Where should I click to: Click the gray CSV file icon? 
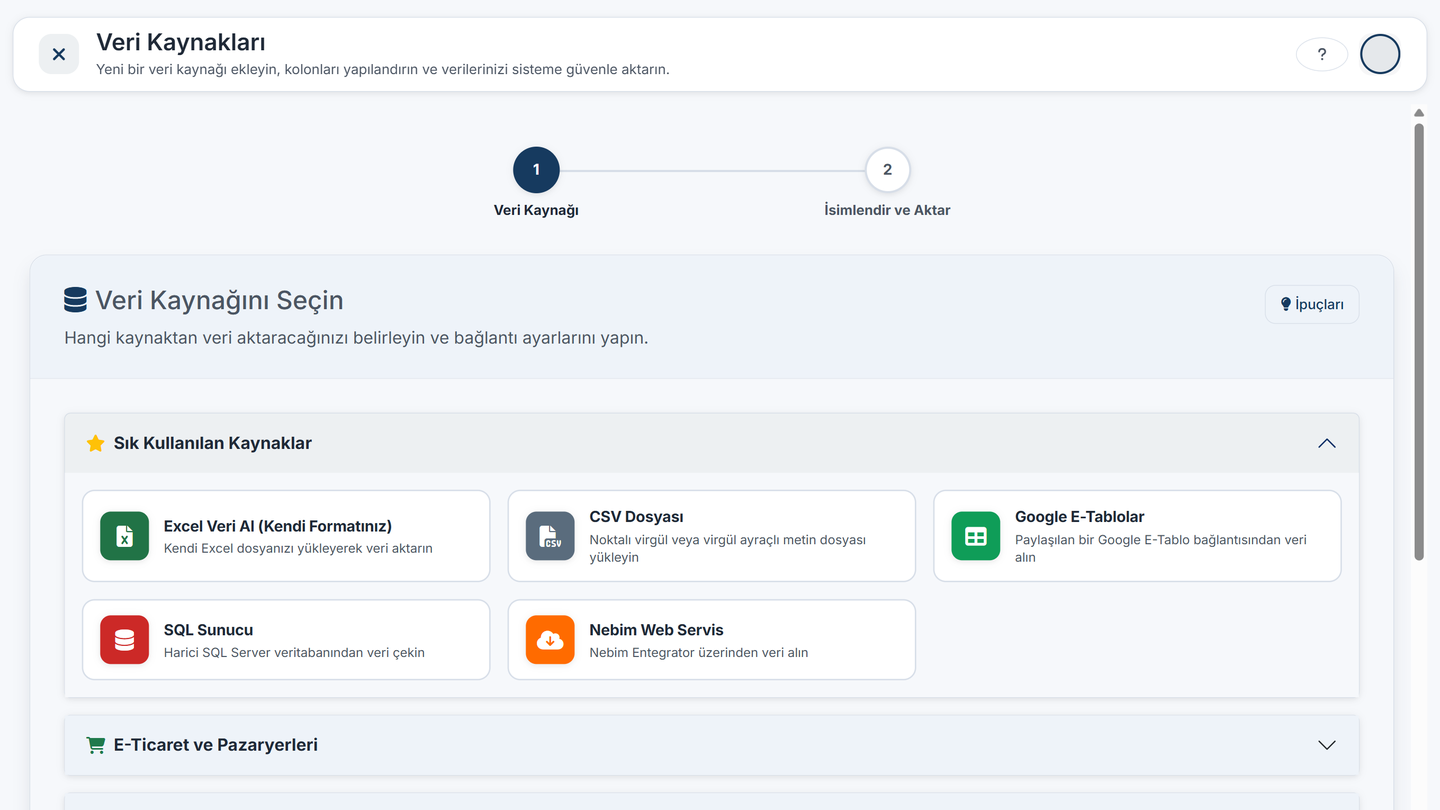point(550,536)
